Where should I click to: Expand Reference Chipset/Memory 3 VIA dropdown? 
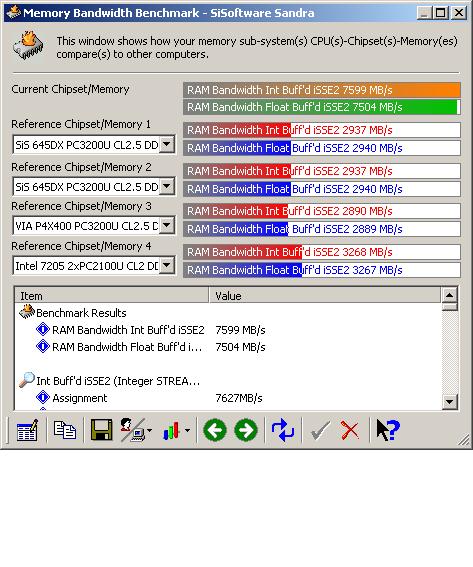167,226
